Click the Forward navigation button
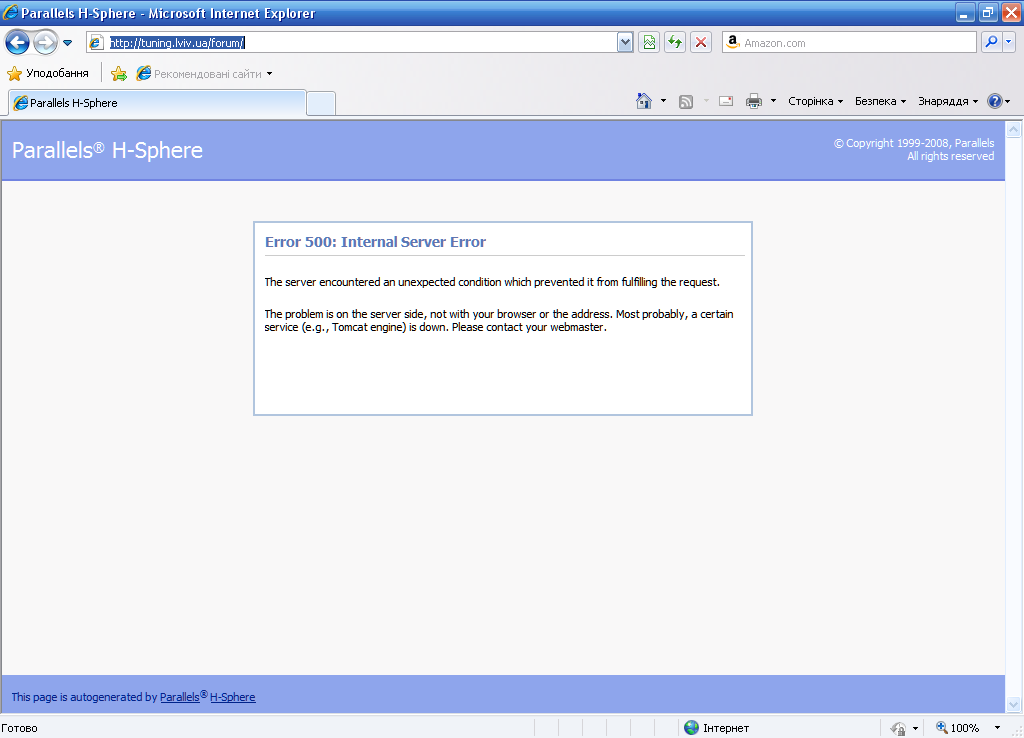The height and width of the screenshot is (738, 1024). (x=45, y=43)
